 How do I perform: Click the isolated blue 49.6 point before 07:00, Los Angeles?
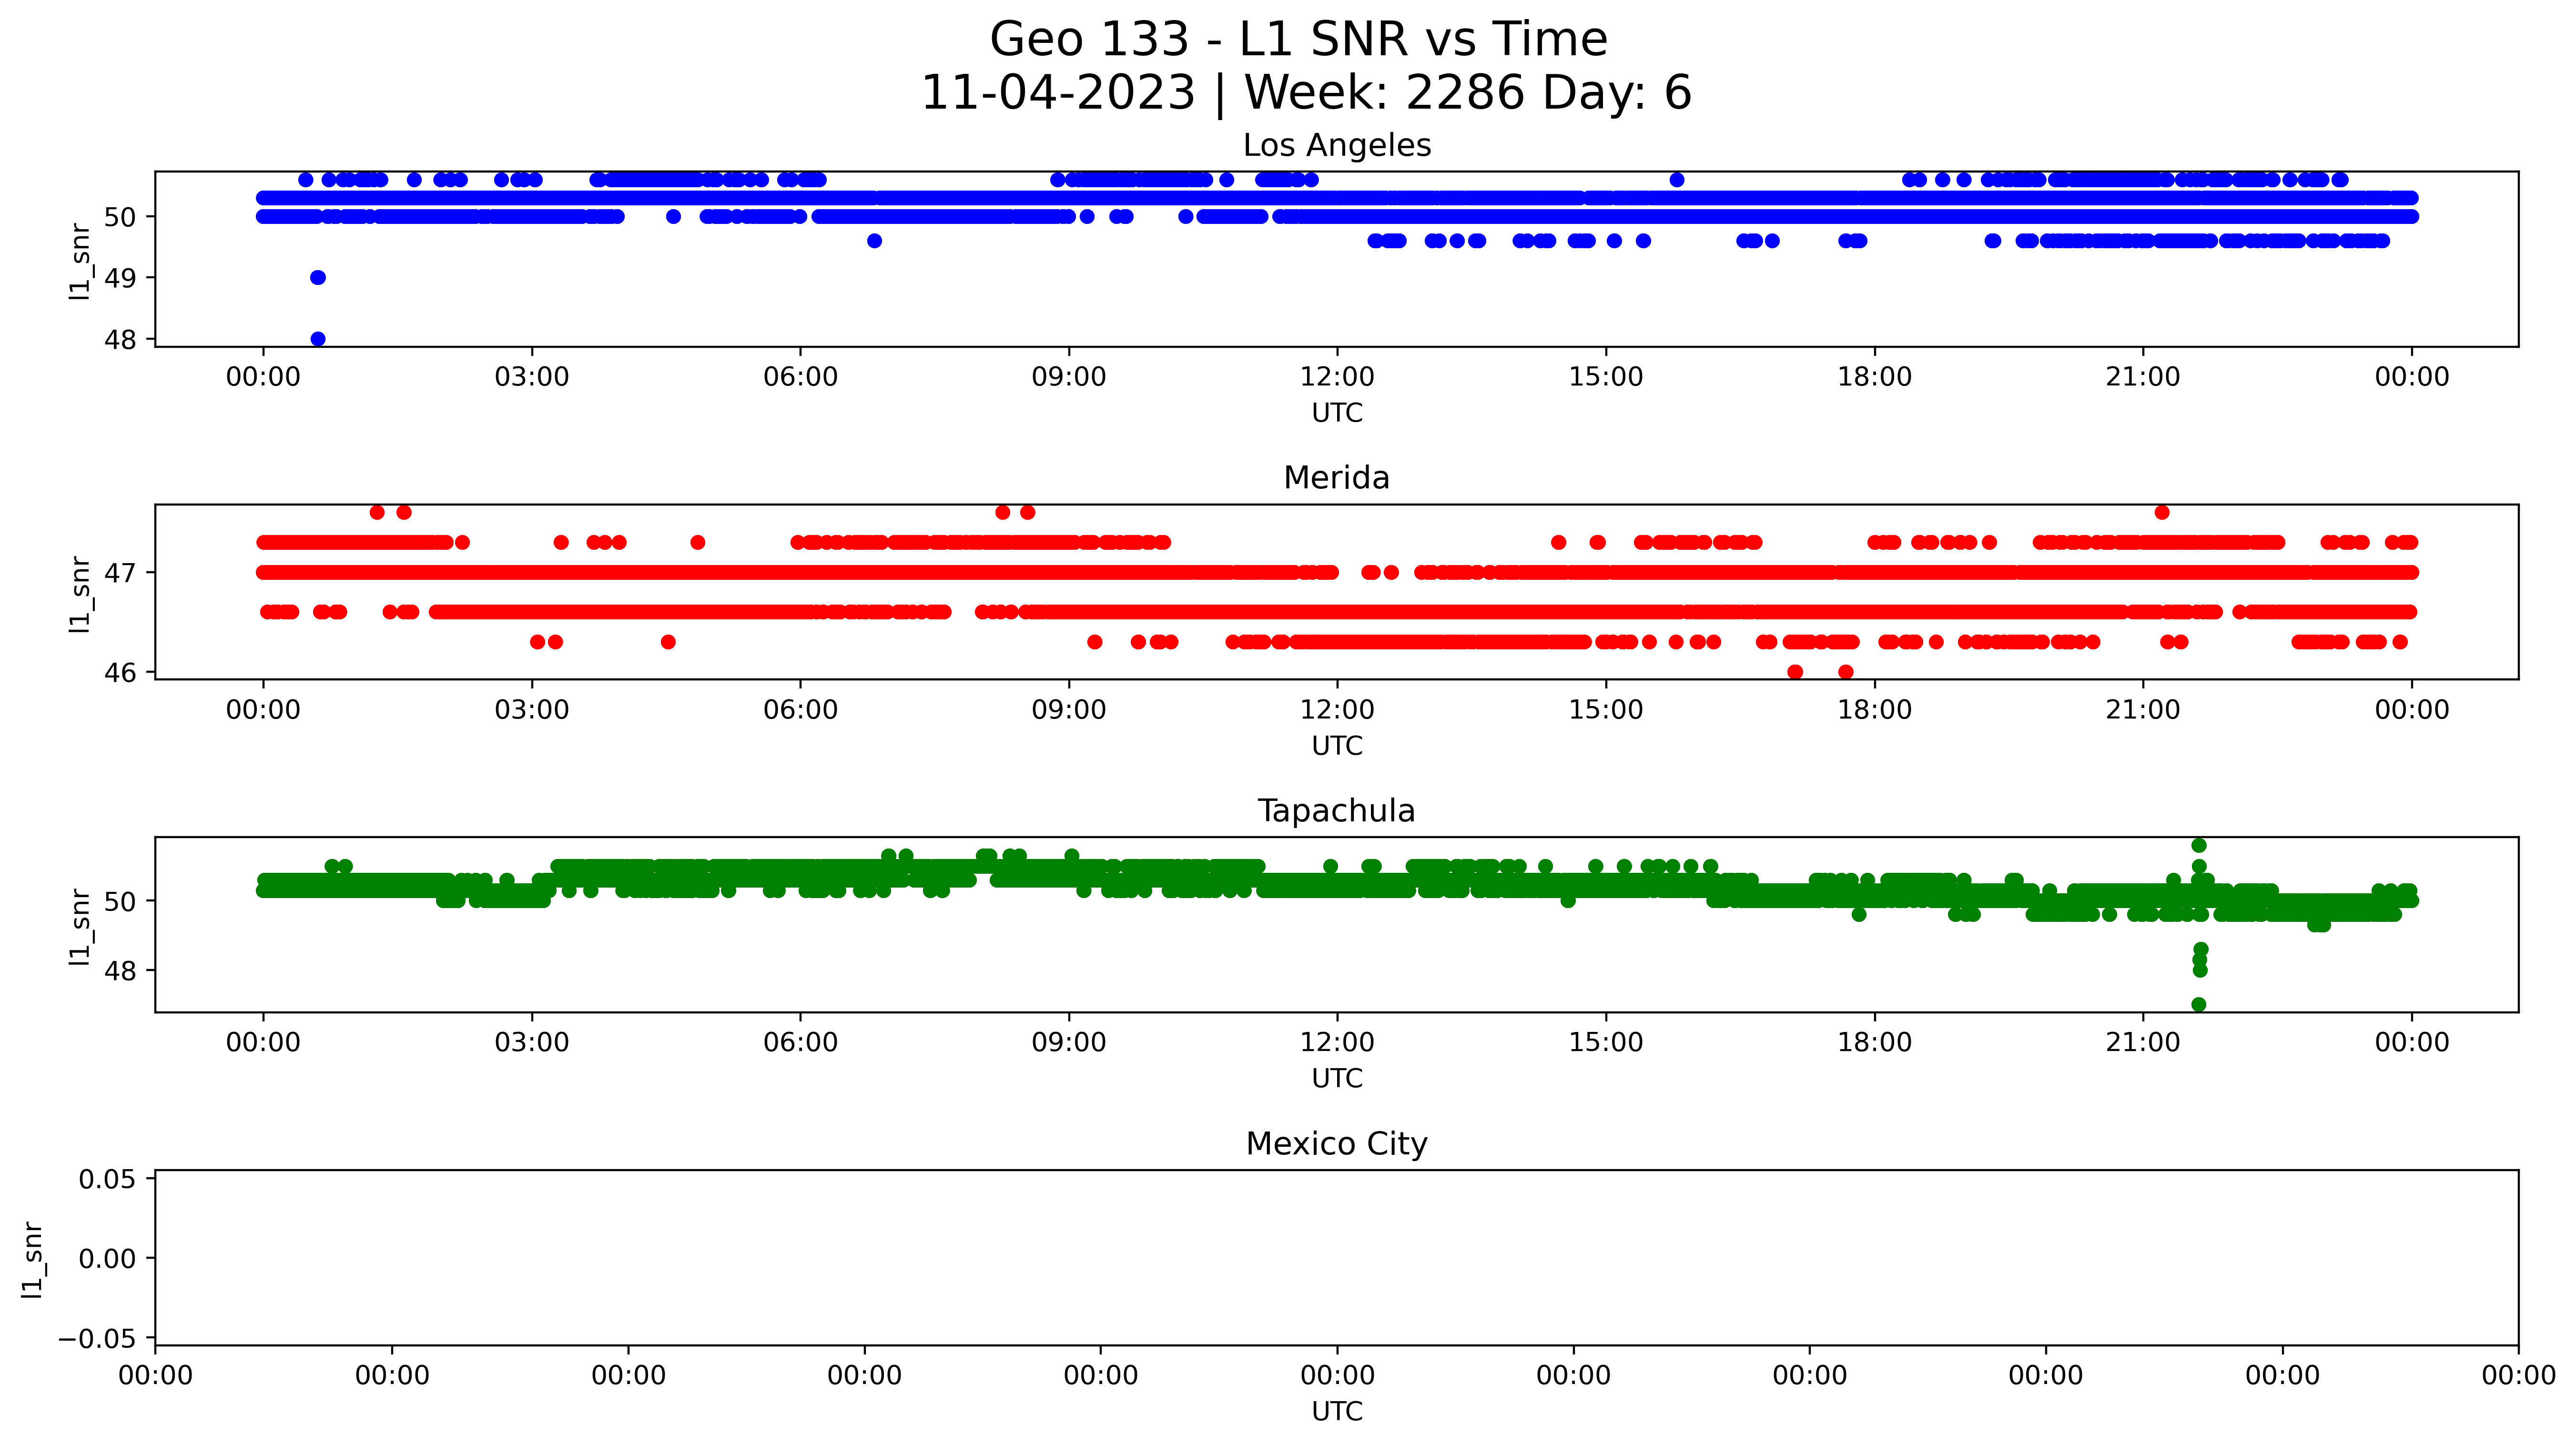(x=874, y=241)
